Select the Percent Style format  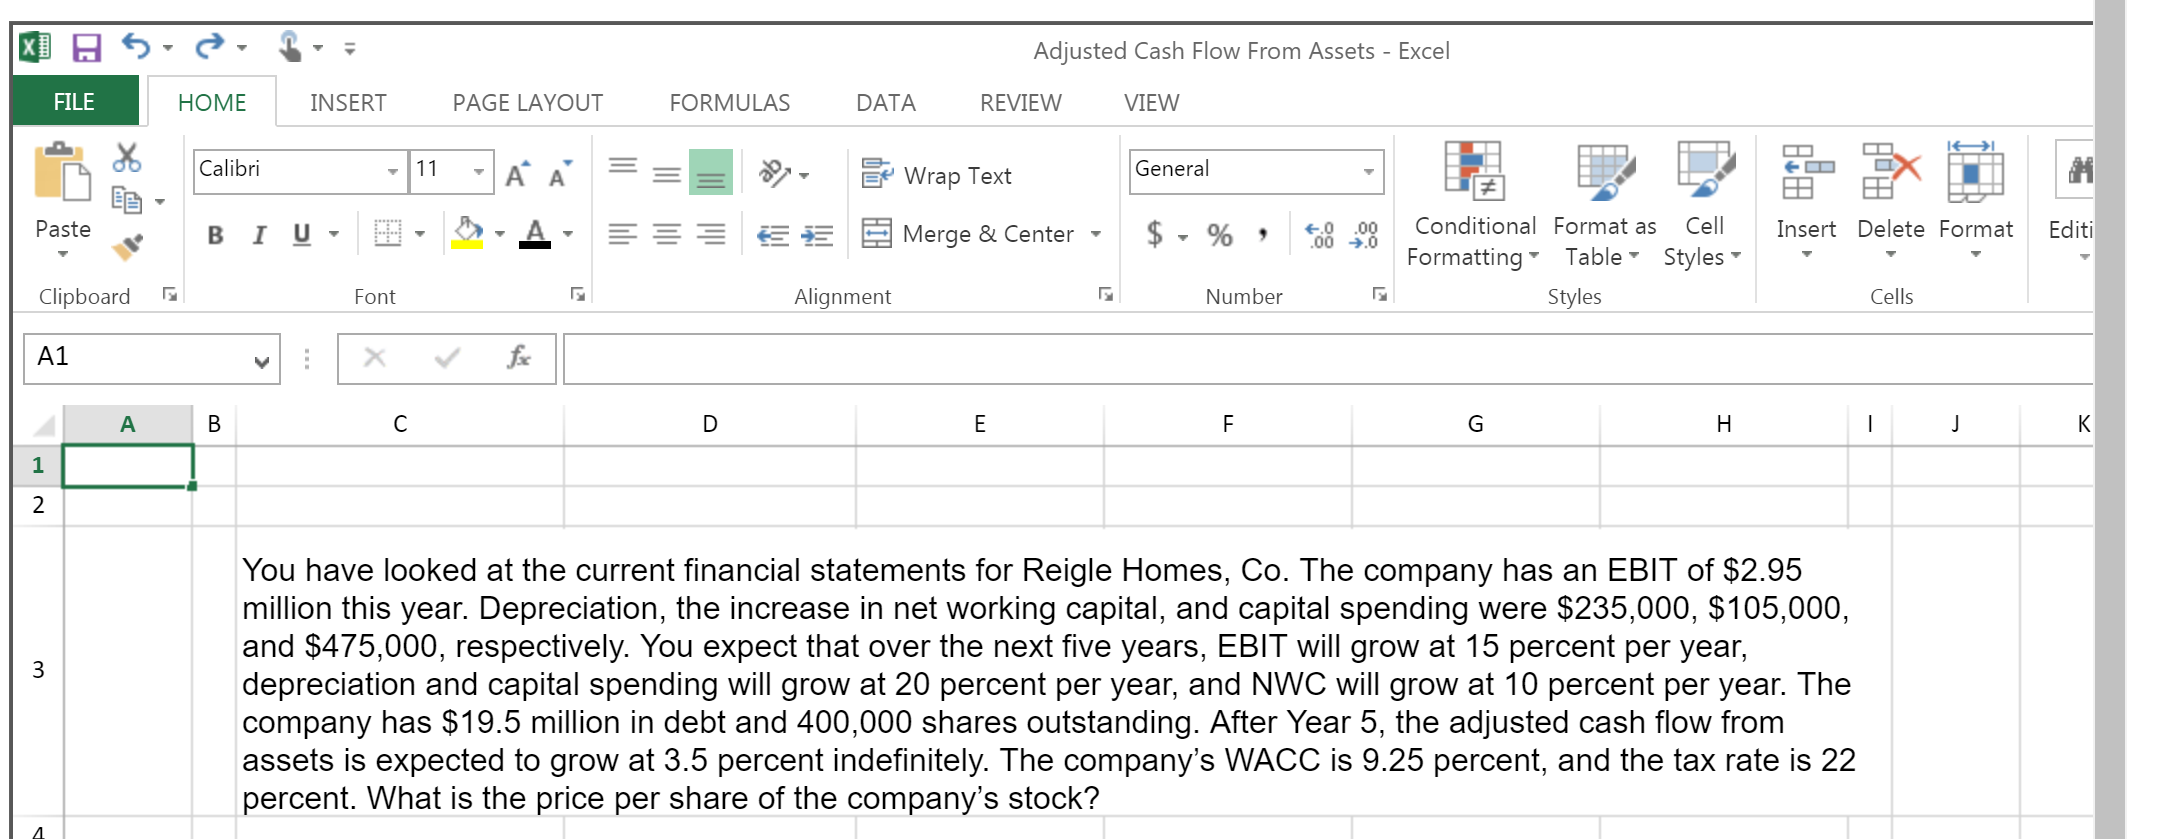pos(1218,233)
